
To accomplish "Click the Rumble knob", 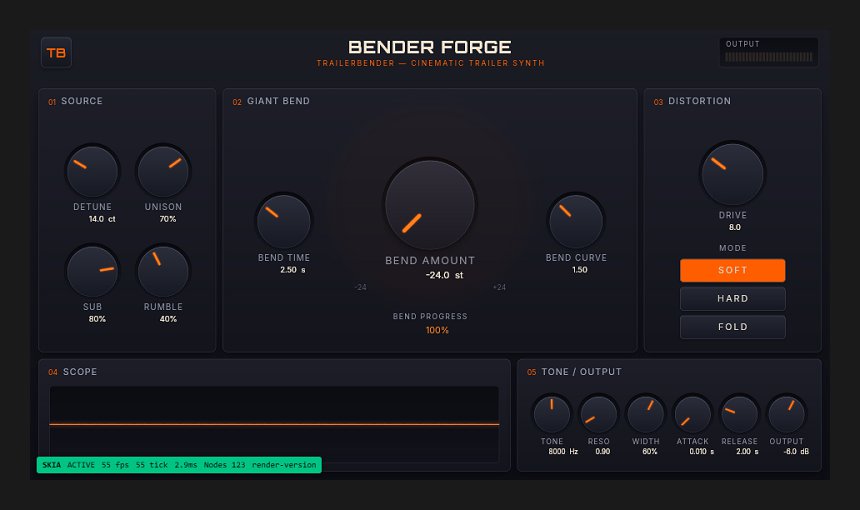I will click(163, 271).
